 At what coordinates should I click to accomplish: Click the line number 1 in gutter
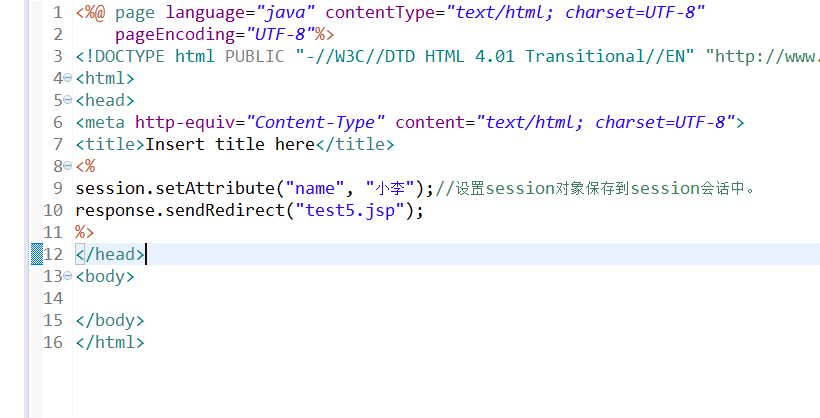pyautogui.click(x=58, y=13)
